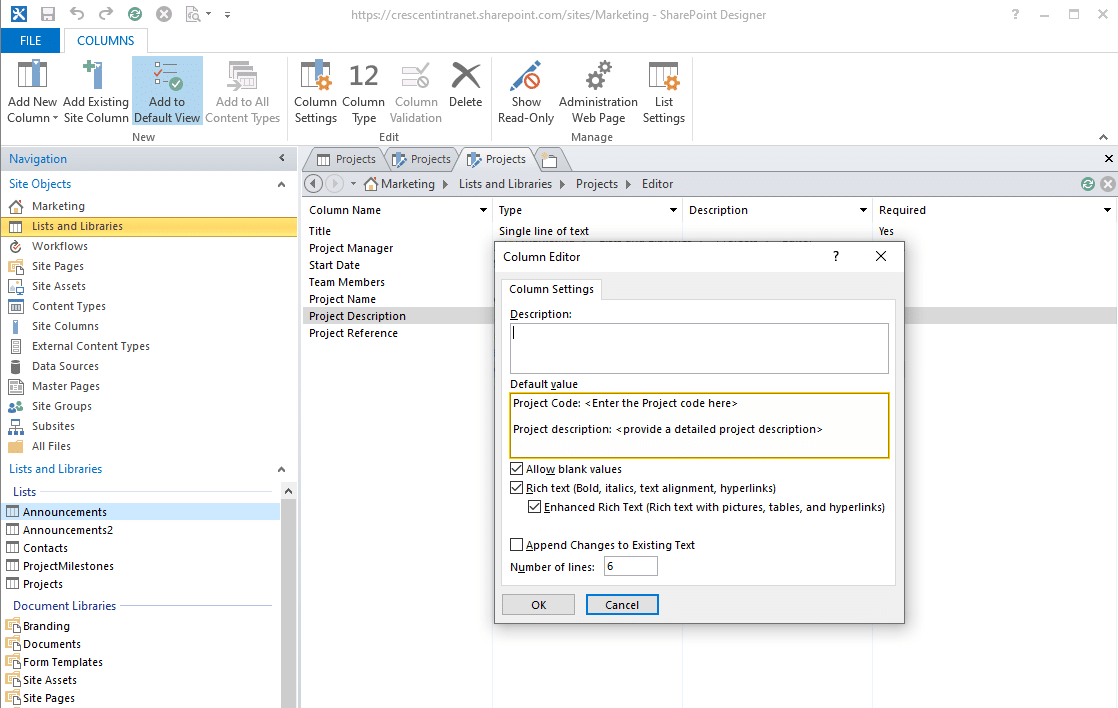
Task: Open Column Settings in the ribbon
Action: pos(315,89)
